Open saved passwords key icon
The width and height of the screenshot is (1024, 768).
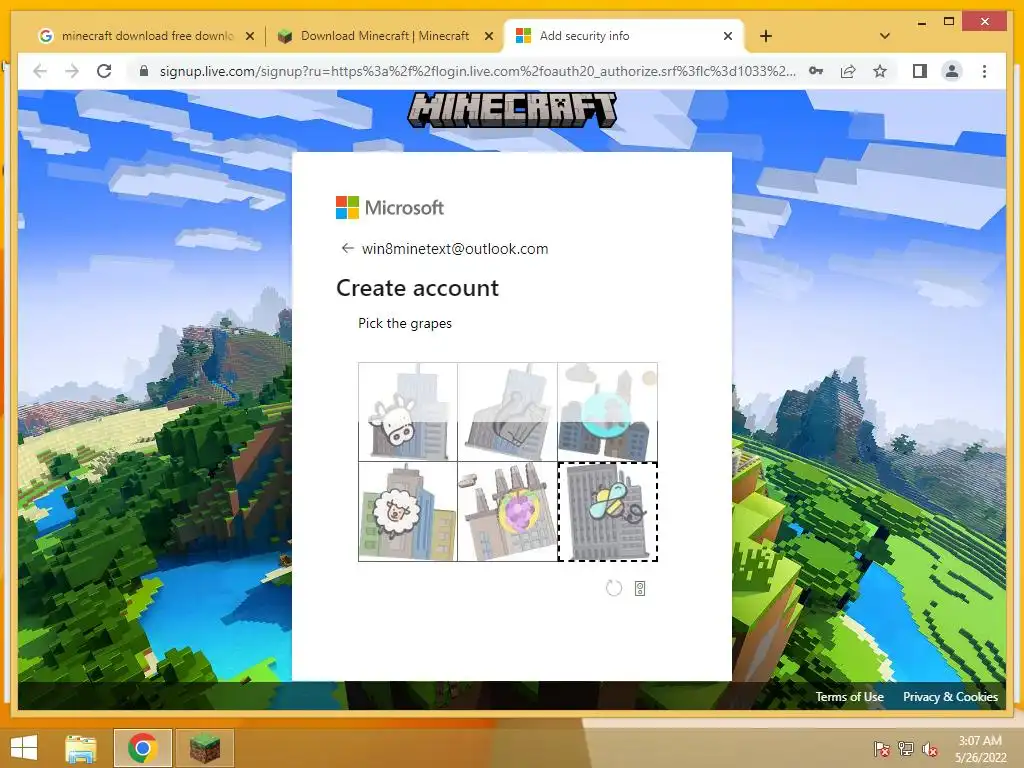pos(816,71)
